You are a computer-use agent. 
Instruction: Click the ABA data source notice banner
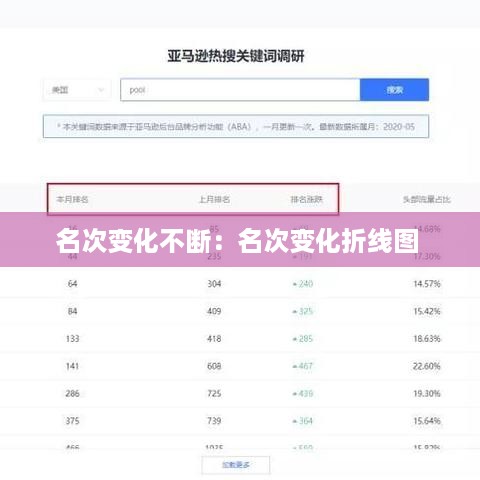[236, 126]
